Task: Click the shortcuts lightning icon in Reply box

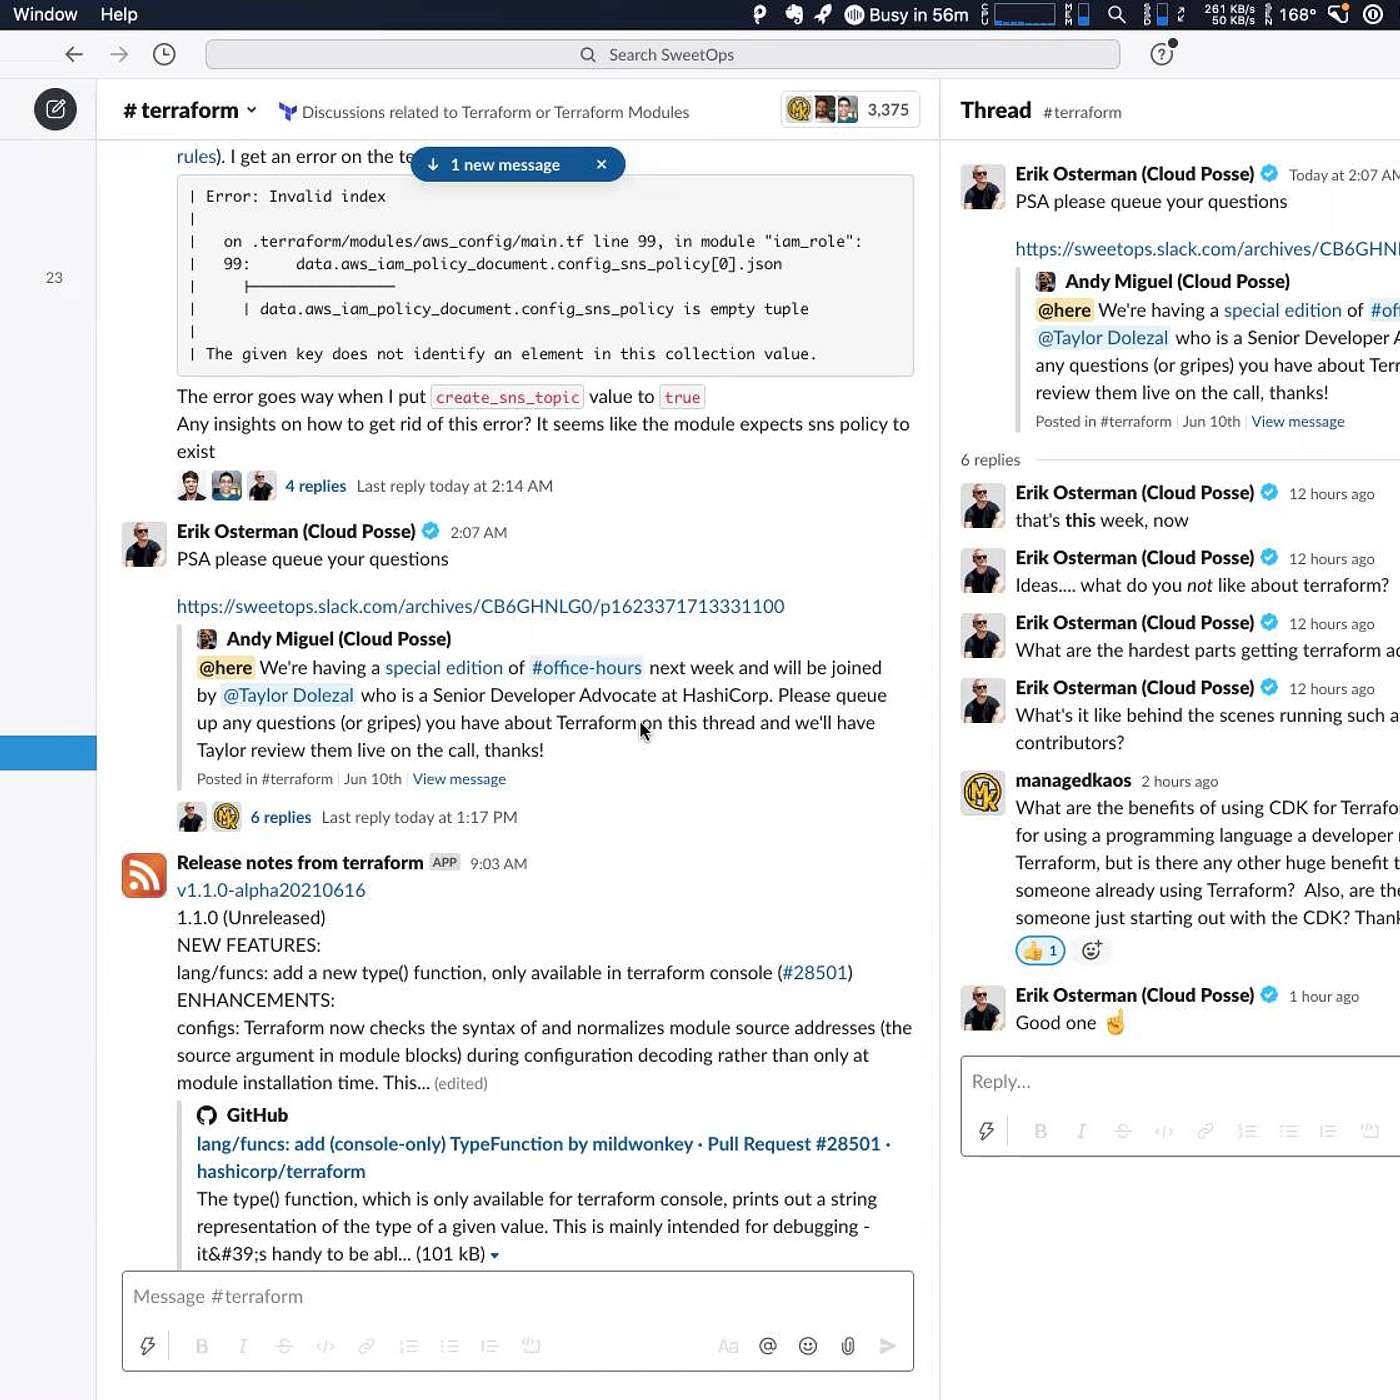Action: tap(986, 1131)
